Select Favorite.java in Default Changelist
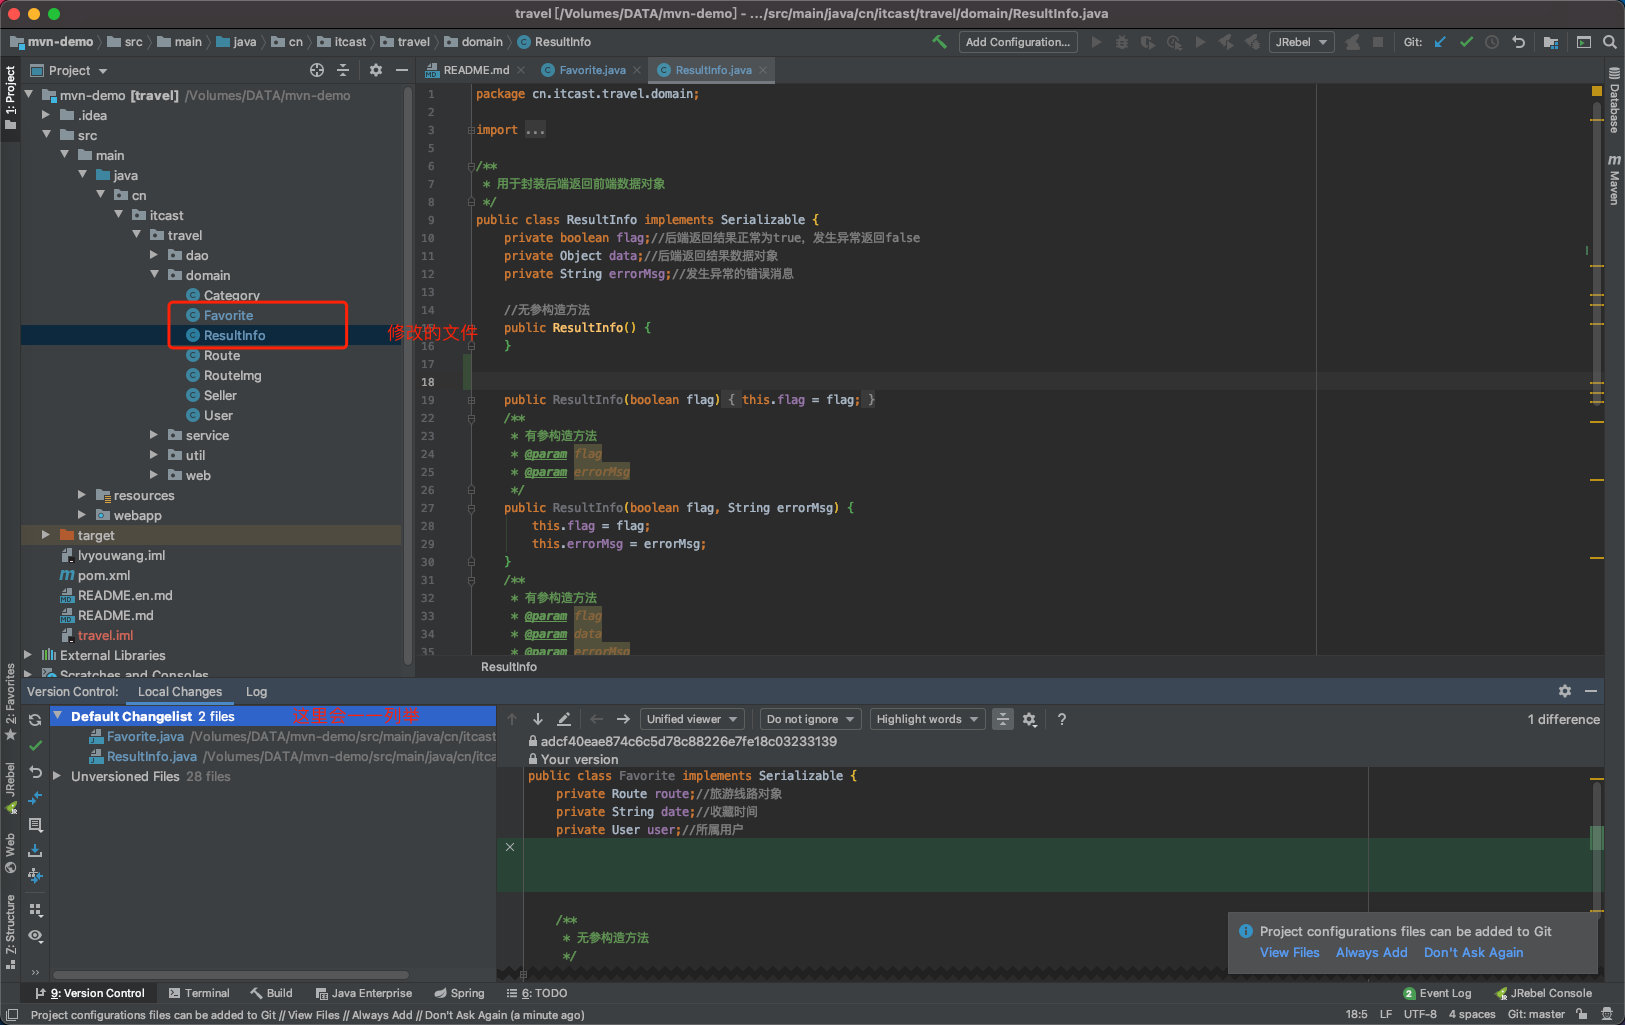This screenshot has height=1025, width=1625. (274, 736)
